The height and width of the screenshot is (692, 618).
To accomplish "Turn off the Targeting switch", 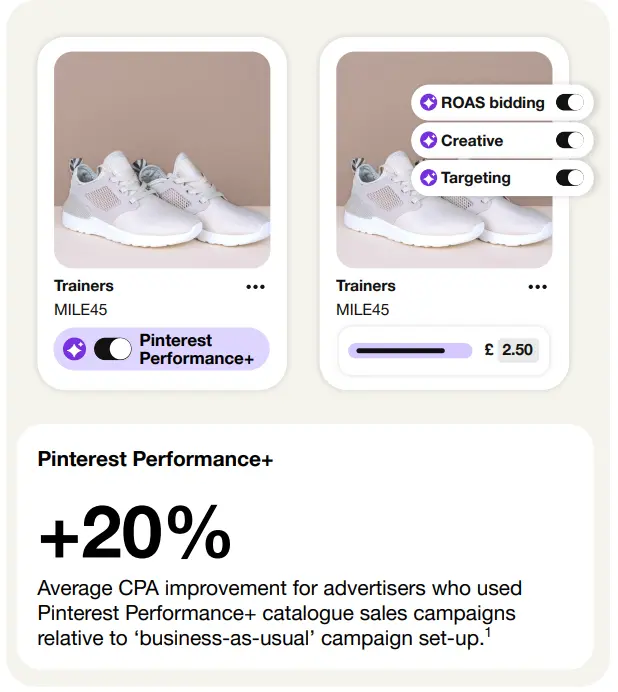I will coord(569,178).
